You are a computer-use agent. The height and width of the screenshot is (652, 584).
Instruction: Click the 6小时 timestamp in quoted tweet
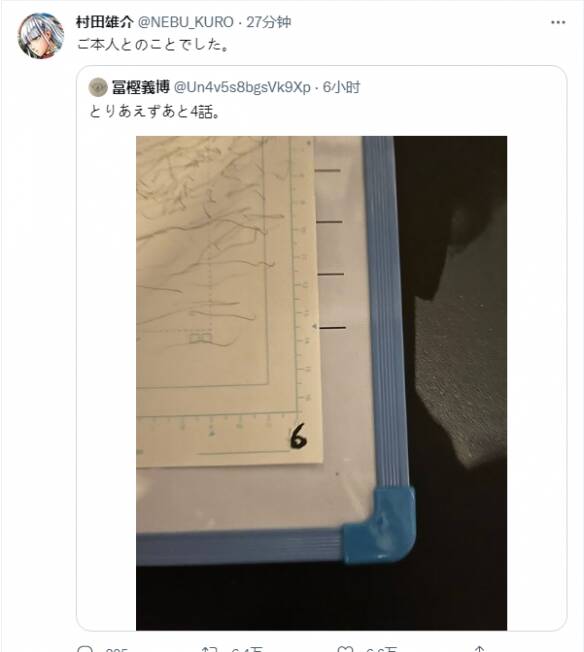(341, 87)
